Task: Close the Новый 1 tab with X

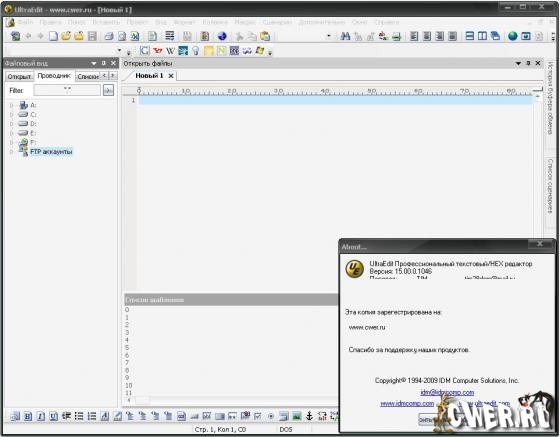Action: [x=171, y=76]
